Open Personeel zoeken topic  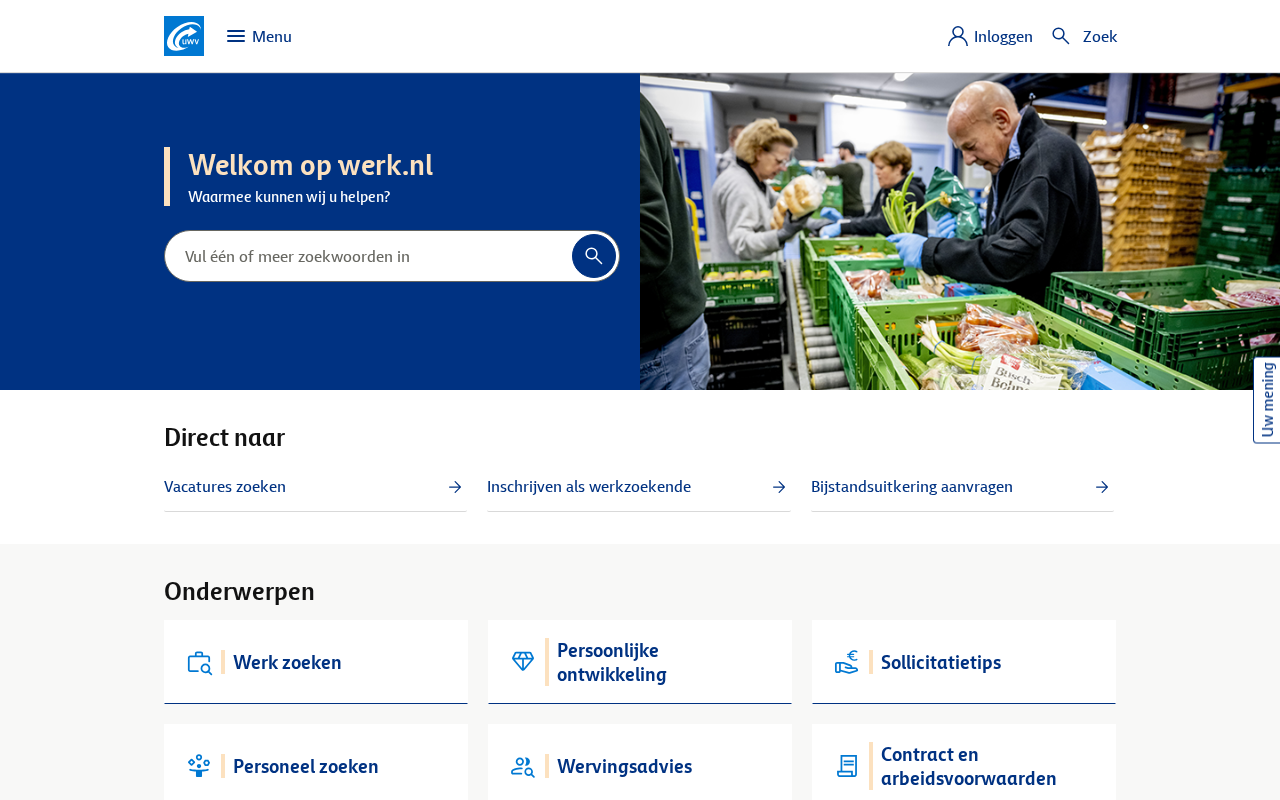(316, 764)
